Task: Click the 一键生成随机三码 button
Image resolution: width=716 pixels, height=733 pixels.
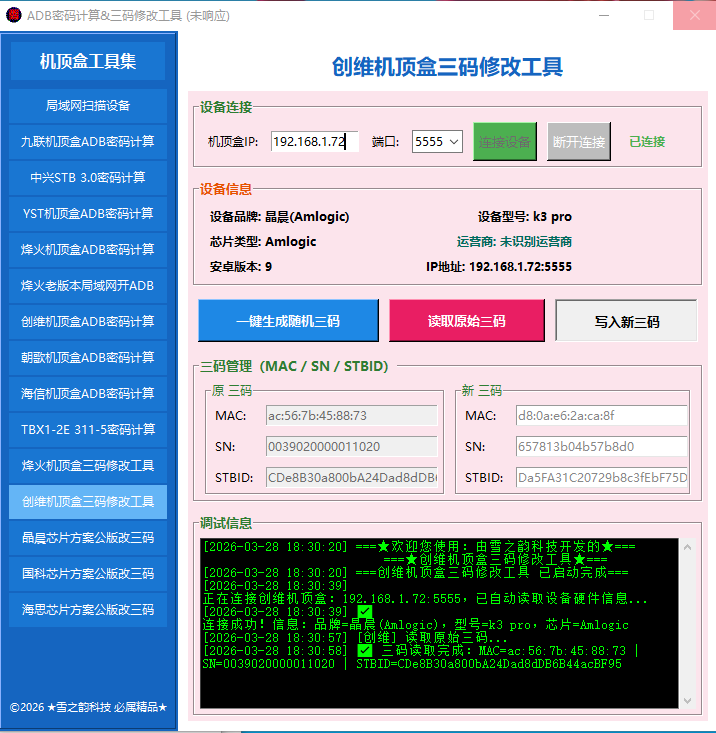Action: (288, 321)
